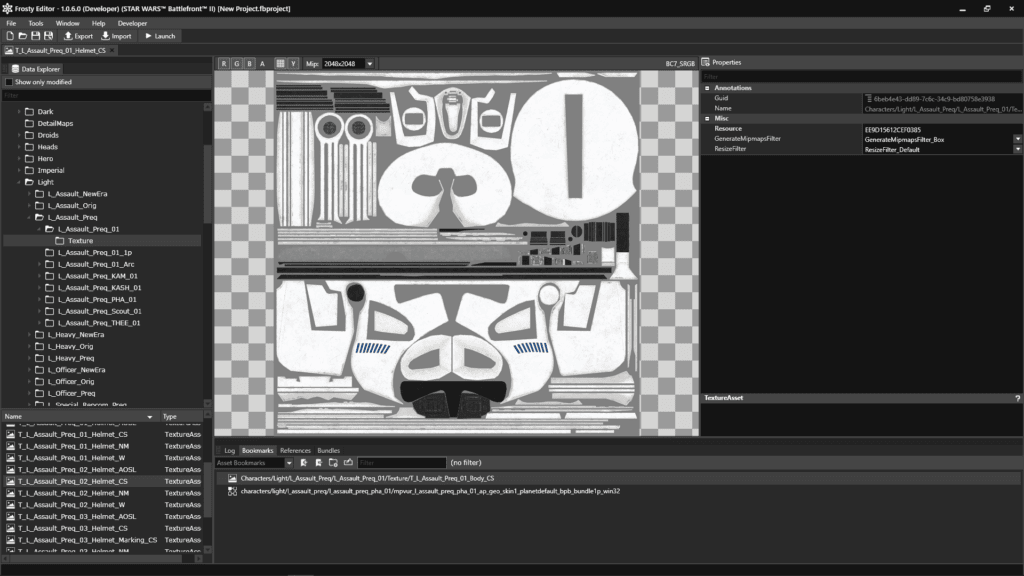Click the bookmark folder icon in Bookmarks toolbar
1024x576 pixels.
[333, 462]
